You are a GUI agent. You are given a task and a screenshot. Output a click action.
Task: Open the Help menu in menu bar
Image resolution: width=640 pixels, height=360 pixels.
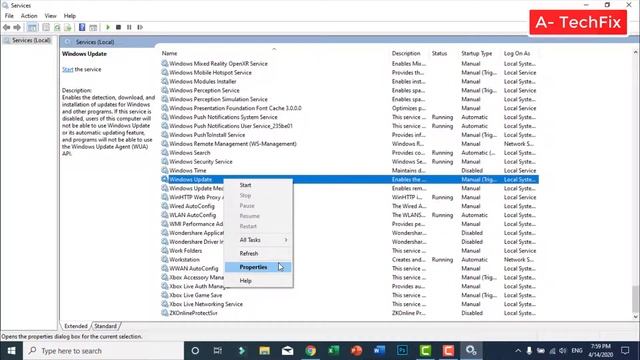70,16
